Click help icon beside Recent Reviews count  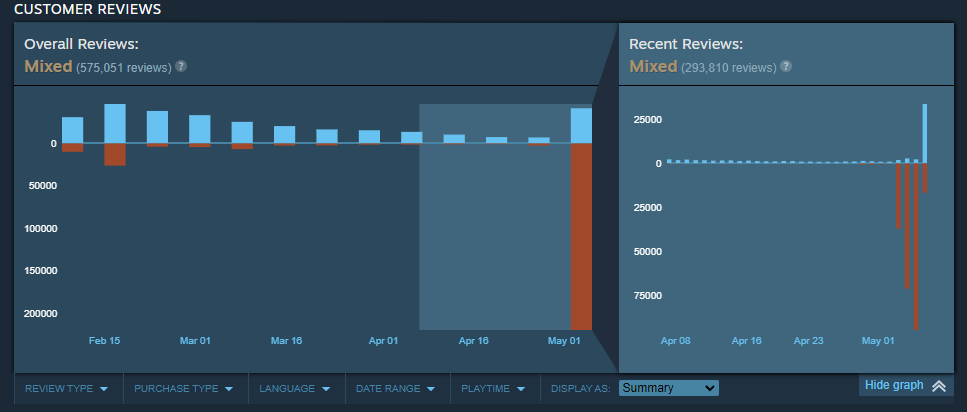[x=786, y=66]
